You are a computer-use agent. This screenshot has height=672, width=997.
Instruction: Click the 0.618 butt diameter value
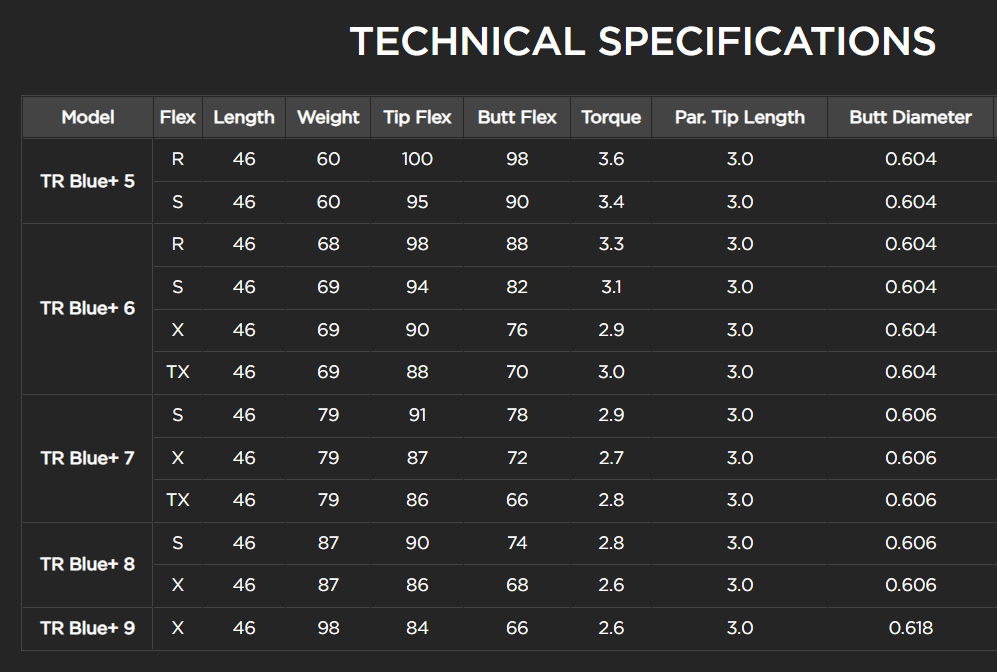click(x=910, y=628)
